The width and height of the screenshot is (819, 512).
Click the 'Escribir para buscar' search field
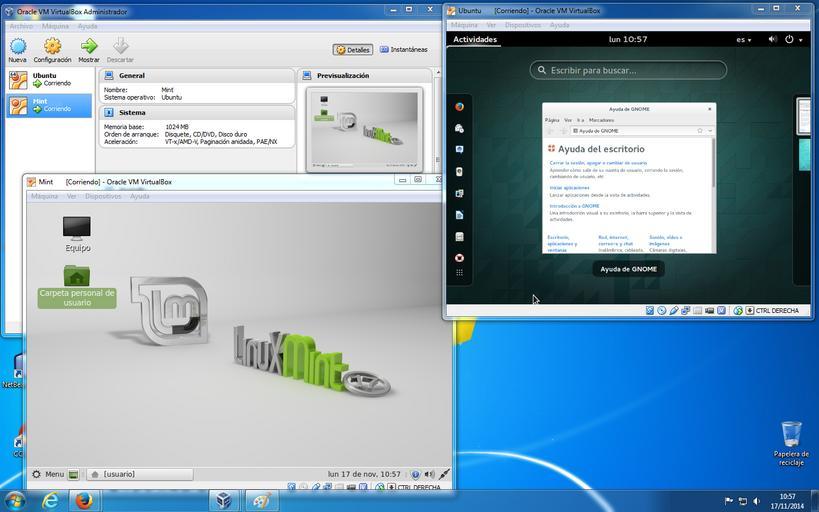pyautogui.click(x=628, y=70)
